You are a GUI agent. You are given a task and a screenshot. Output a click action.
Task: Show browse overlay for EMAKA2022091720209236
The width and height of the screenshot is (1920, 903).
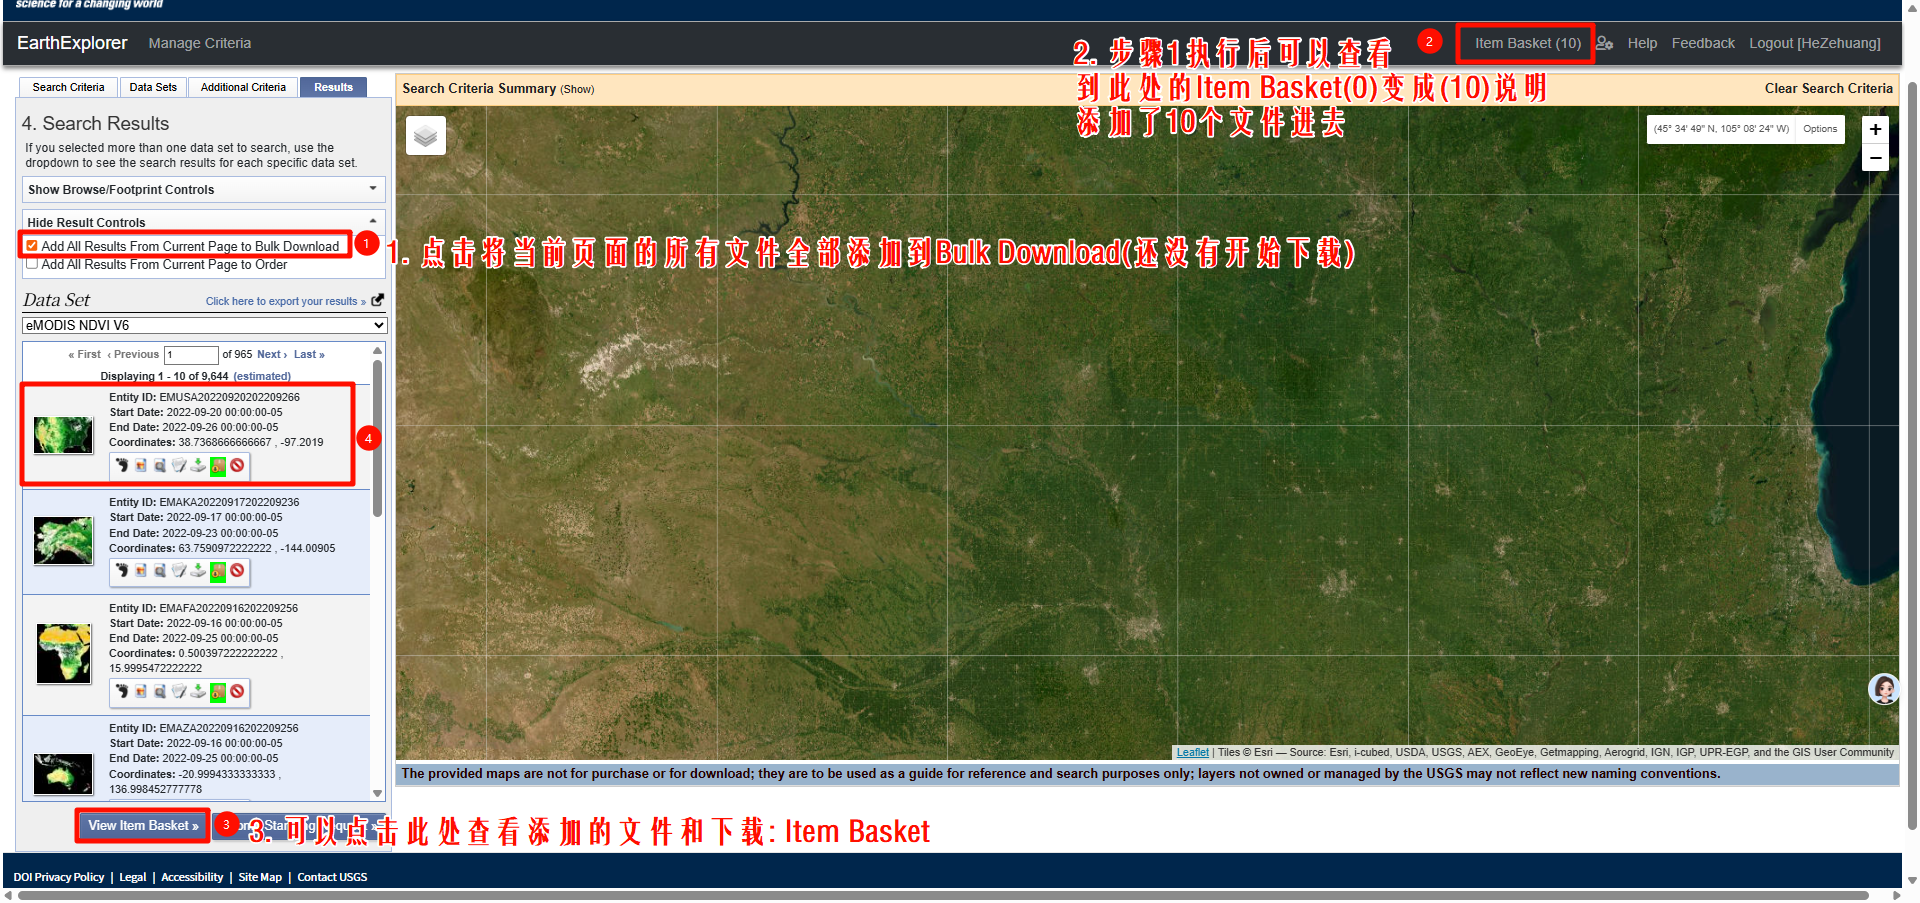pyautogui.click(x=141, y=570)
